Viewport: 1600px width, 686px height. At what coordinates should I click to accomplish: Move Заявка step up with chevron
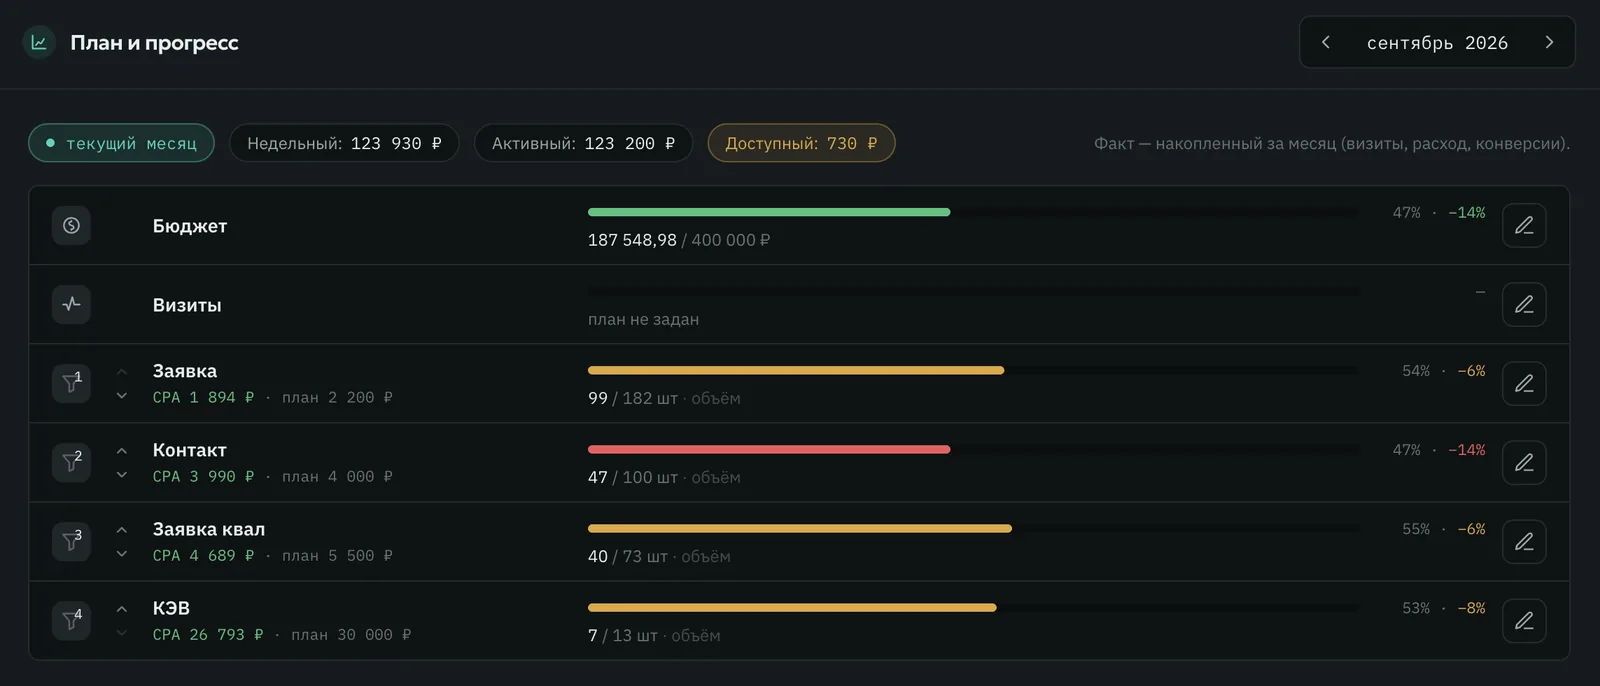click(122, 372)
